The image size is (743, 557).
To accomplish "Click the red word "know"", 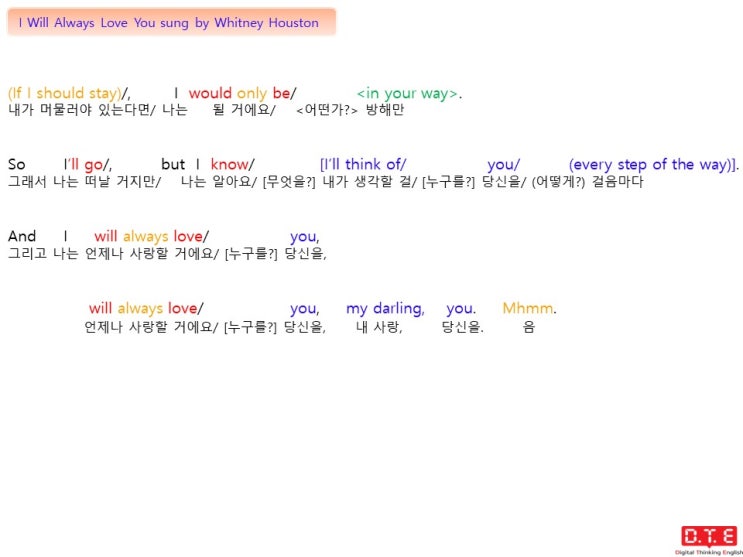I will (x=229, y=164).
